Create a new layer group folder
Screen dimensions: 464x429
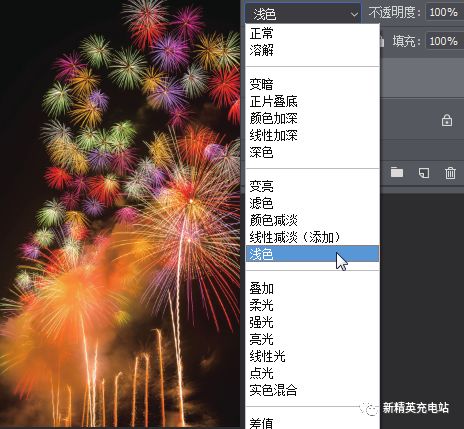pos(397,172)
